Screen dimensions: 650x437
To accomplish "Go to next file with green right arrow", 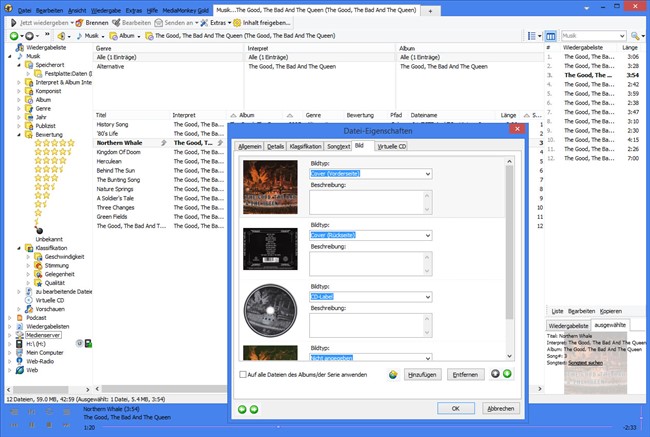I will pyautogui.click(x=254, y=409).
